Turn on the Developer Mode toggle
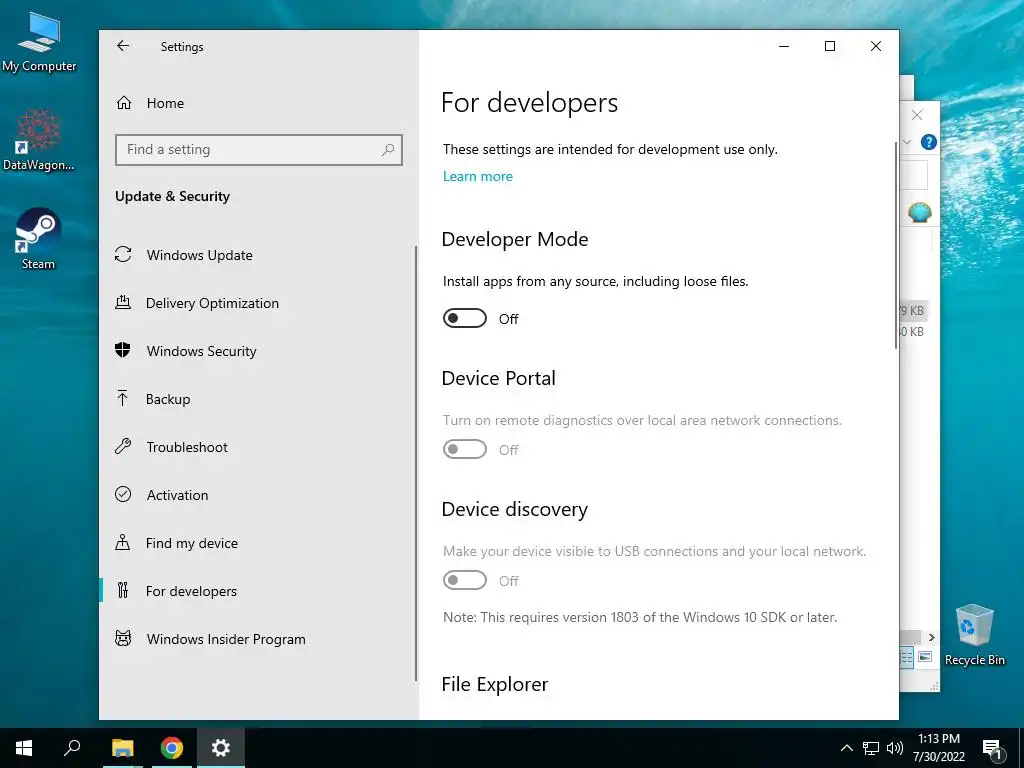The width and height of the screenshot is (1024, 768). tap(464, 319)
